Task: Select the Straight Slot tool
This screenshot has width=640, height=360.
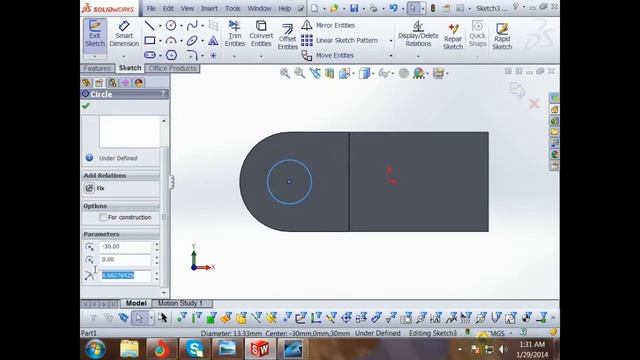Action: pos(150,55)
